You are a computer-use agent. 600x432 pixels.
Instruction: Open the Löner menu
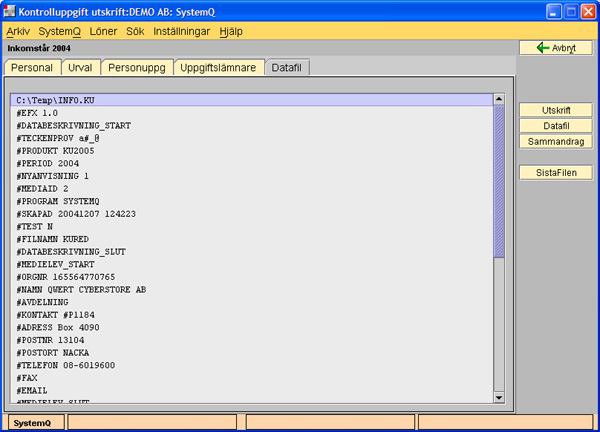click(x=103, y=31)
